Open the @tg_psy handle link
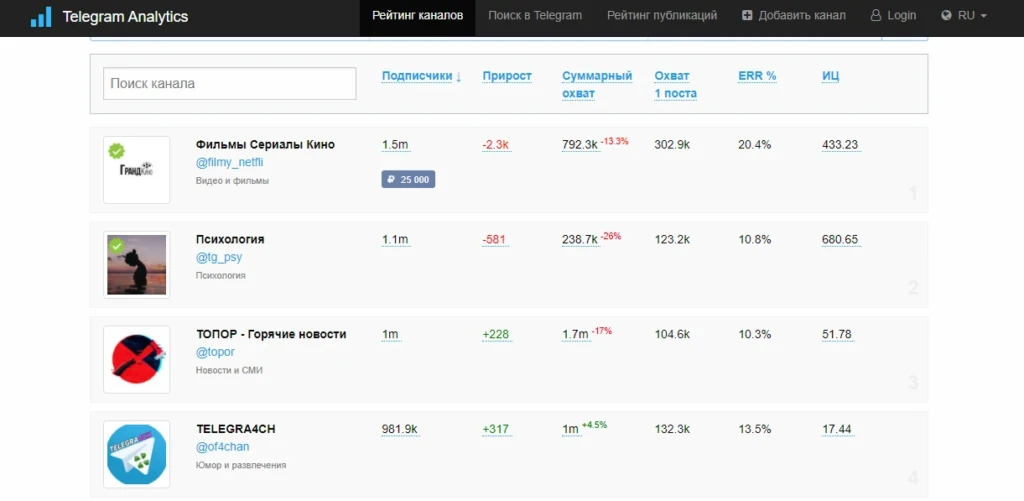 (219, 257)
